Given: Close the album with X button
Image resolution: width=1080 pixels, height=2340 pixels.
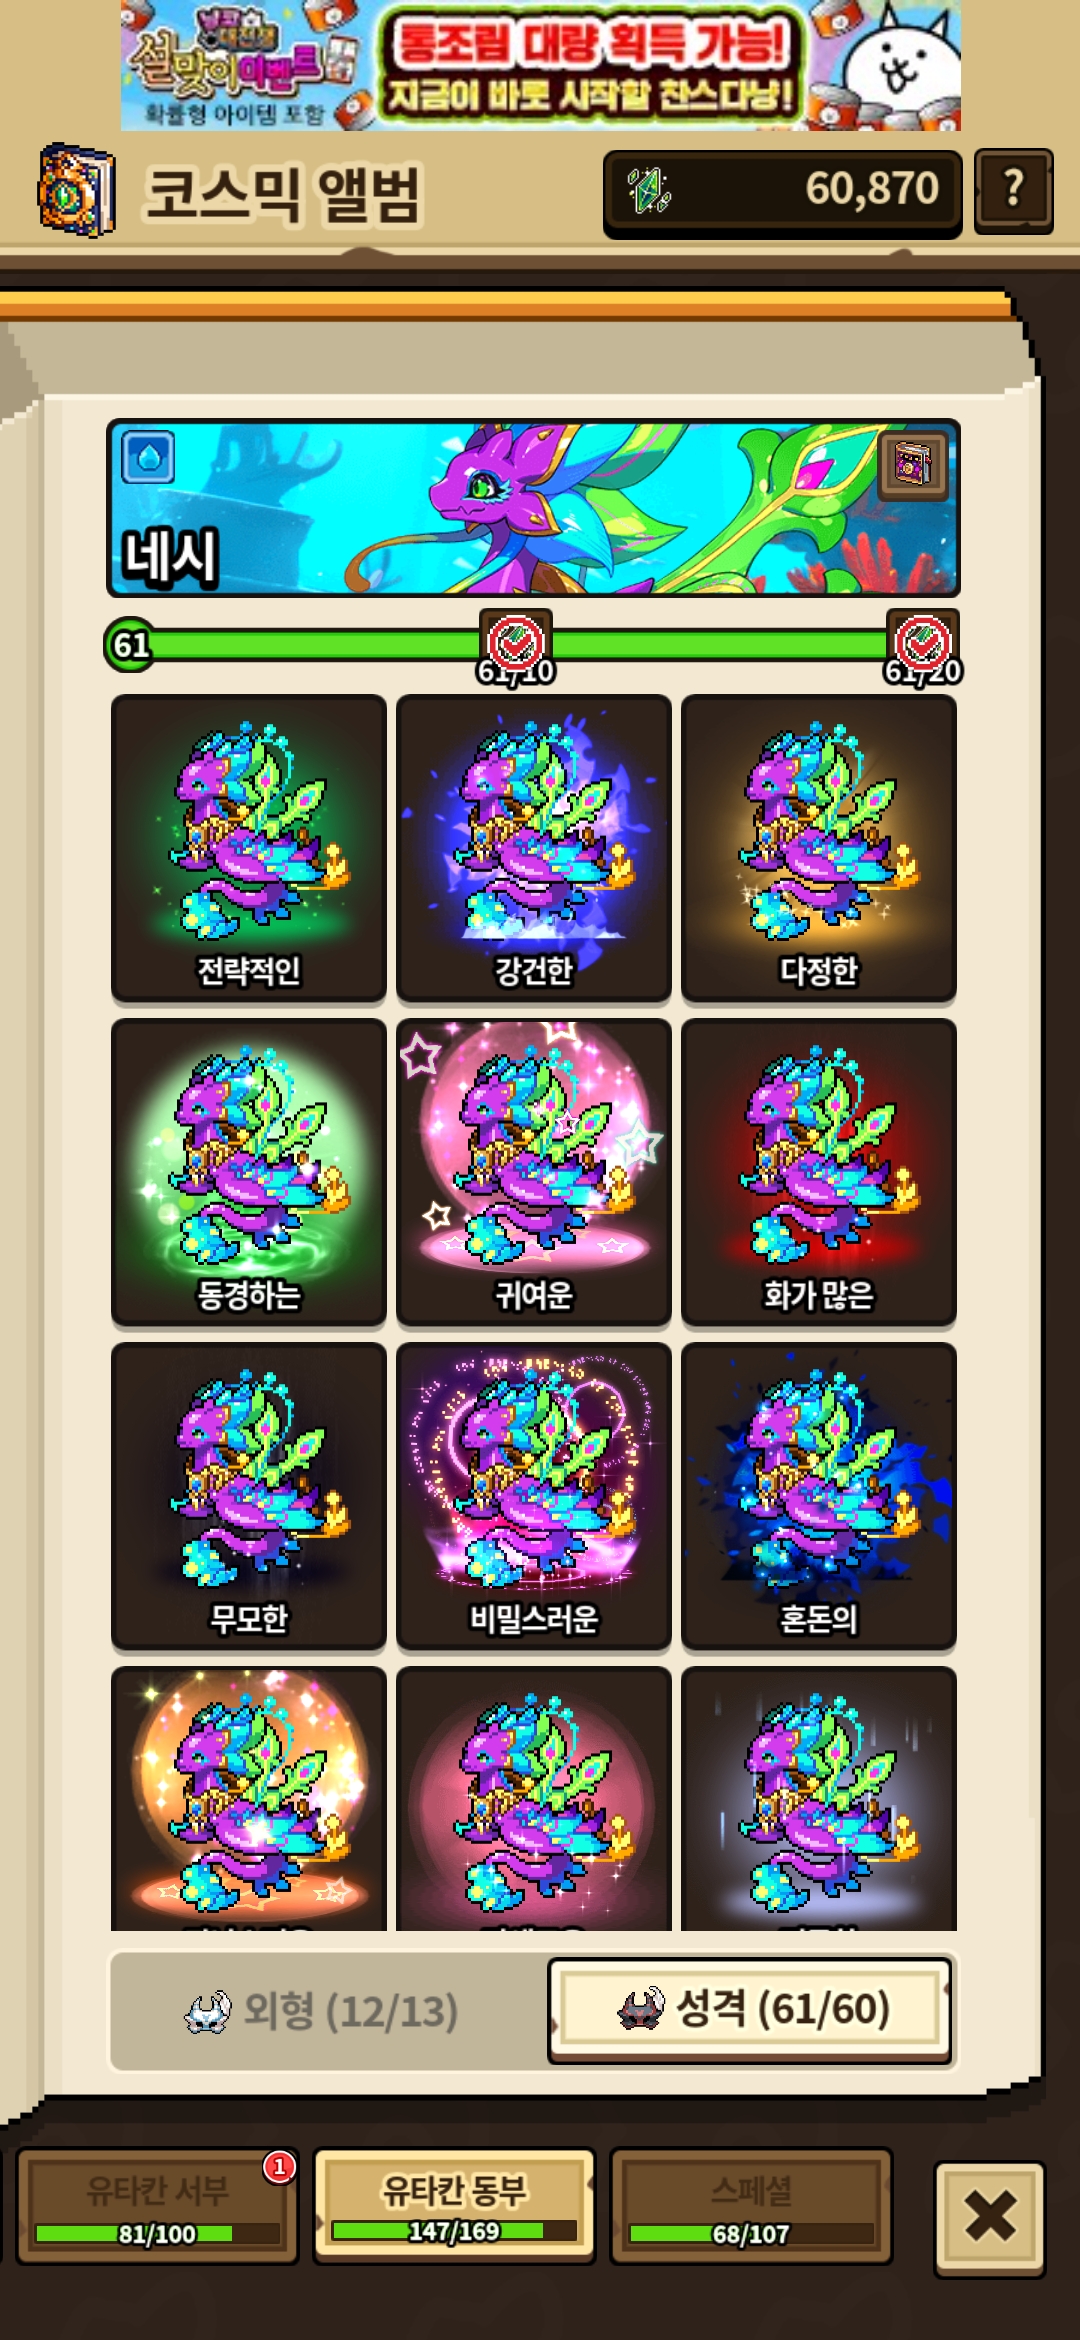Looking at the screenshot, I should (x=990, y=2216).
